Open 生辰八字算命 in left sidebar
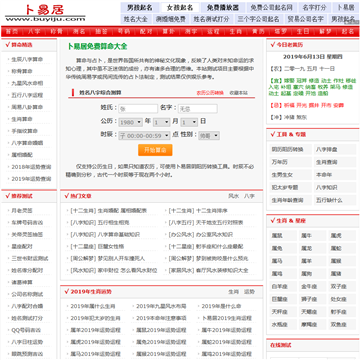The image size is (360, 360). pyautogui.click(x=27, y=59)
